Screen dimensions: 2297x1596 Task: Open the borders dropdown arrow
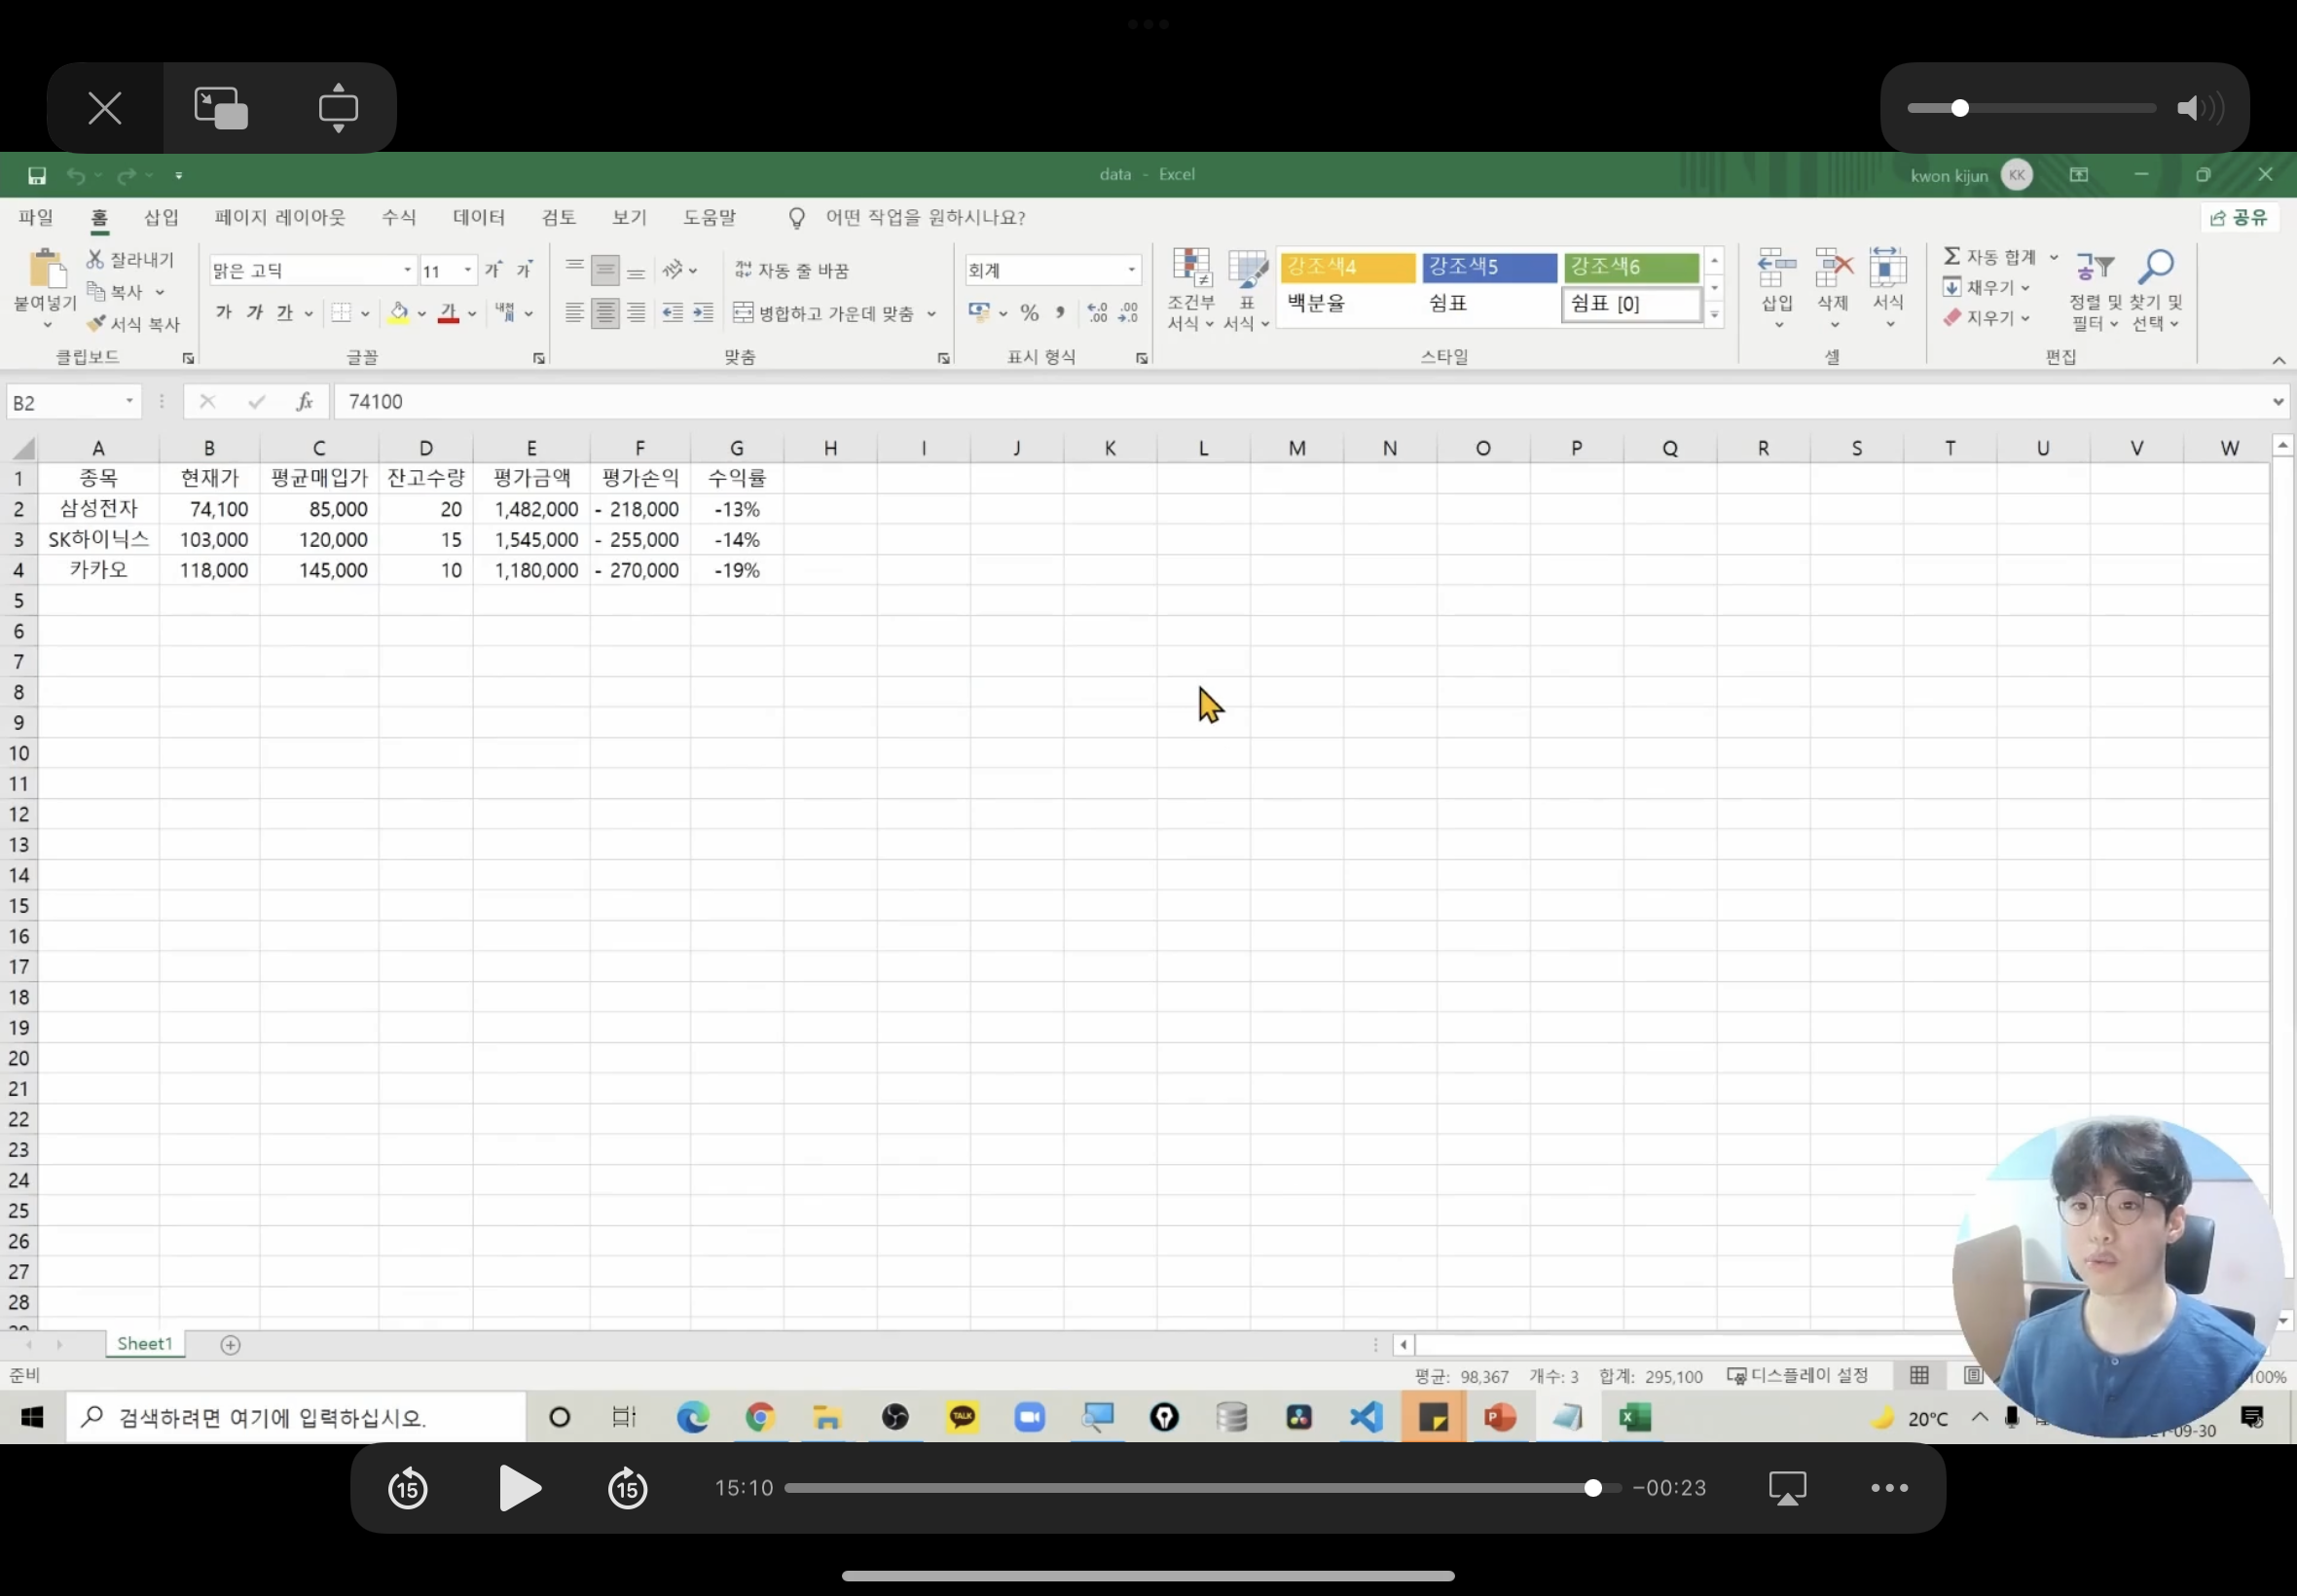(365, 314)
